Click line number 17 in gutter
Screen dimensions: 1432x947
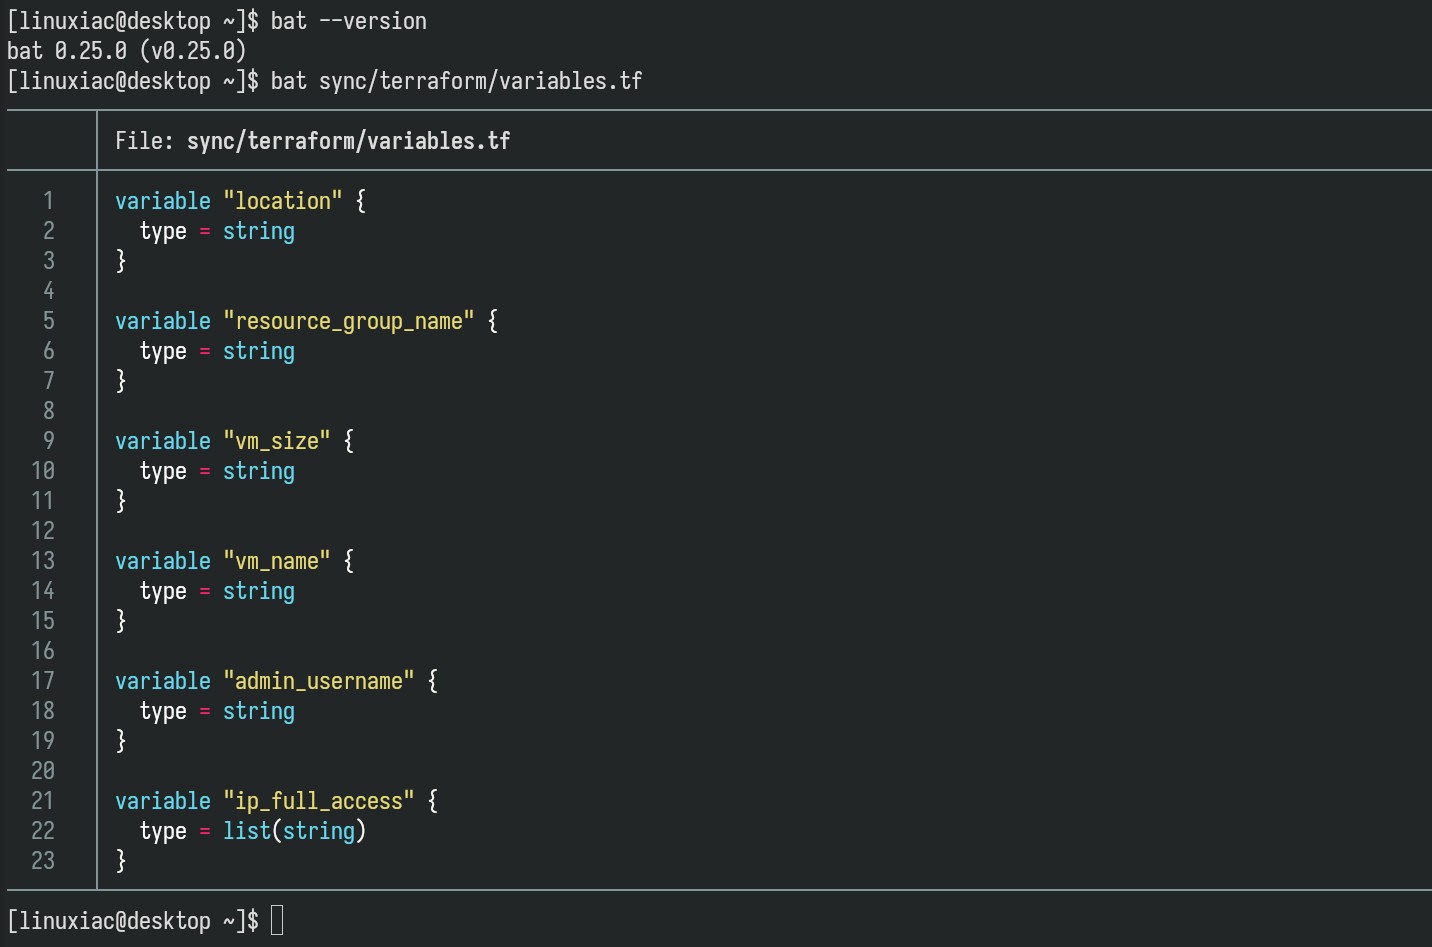point(43,681)
